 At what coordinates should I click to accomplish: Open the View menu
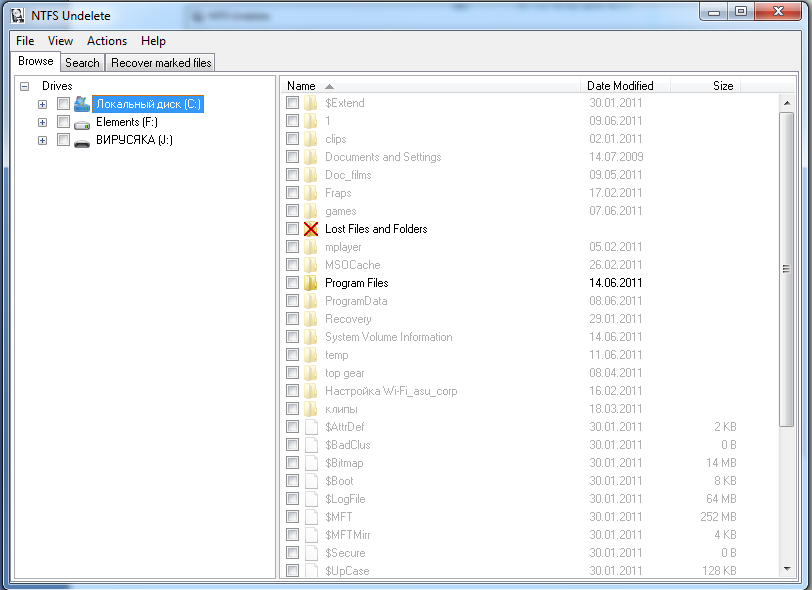[60, 41]
